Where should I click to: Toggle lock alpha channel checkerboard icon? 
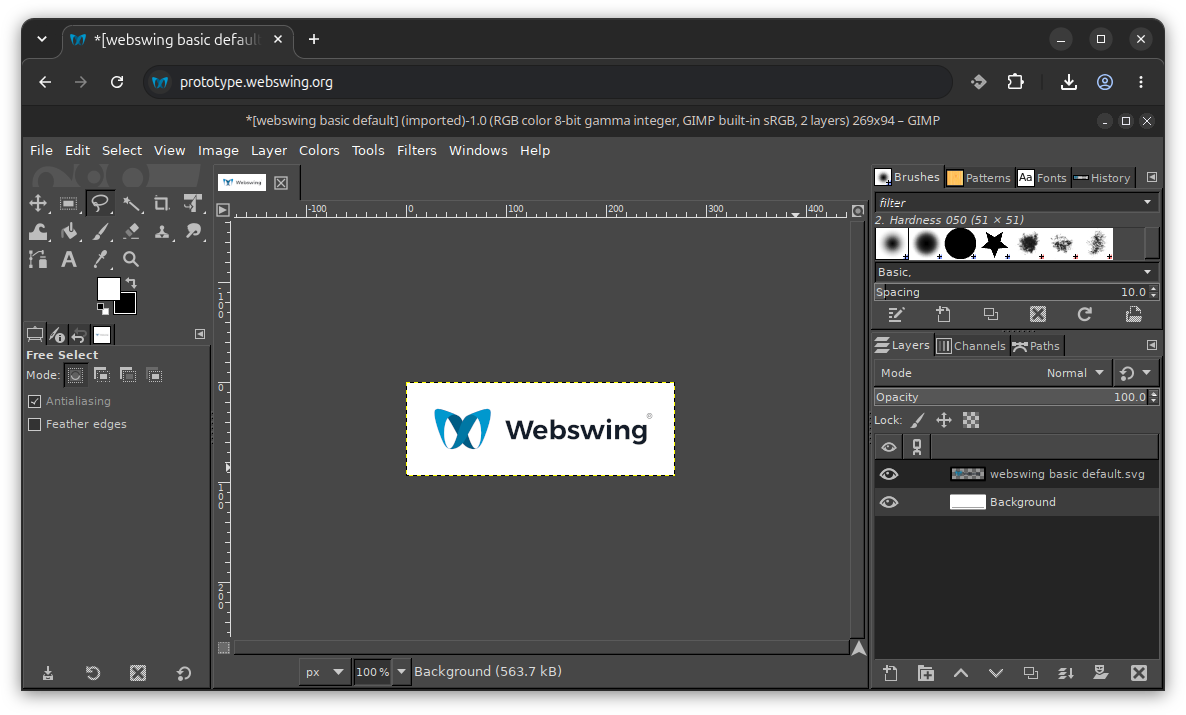pyautogui.click(x=971, y=421)
